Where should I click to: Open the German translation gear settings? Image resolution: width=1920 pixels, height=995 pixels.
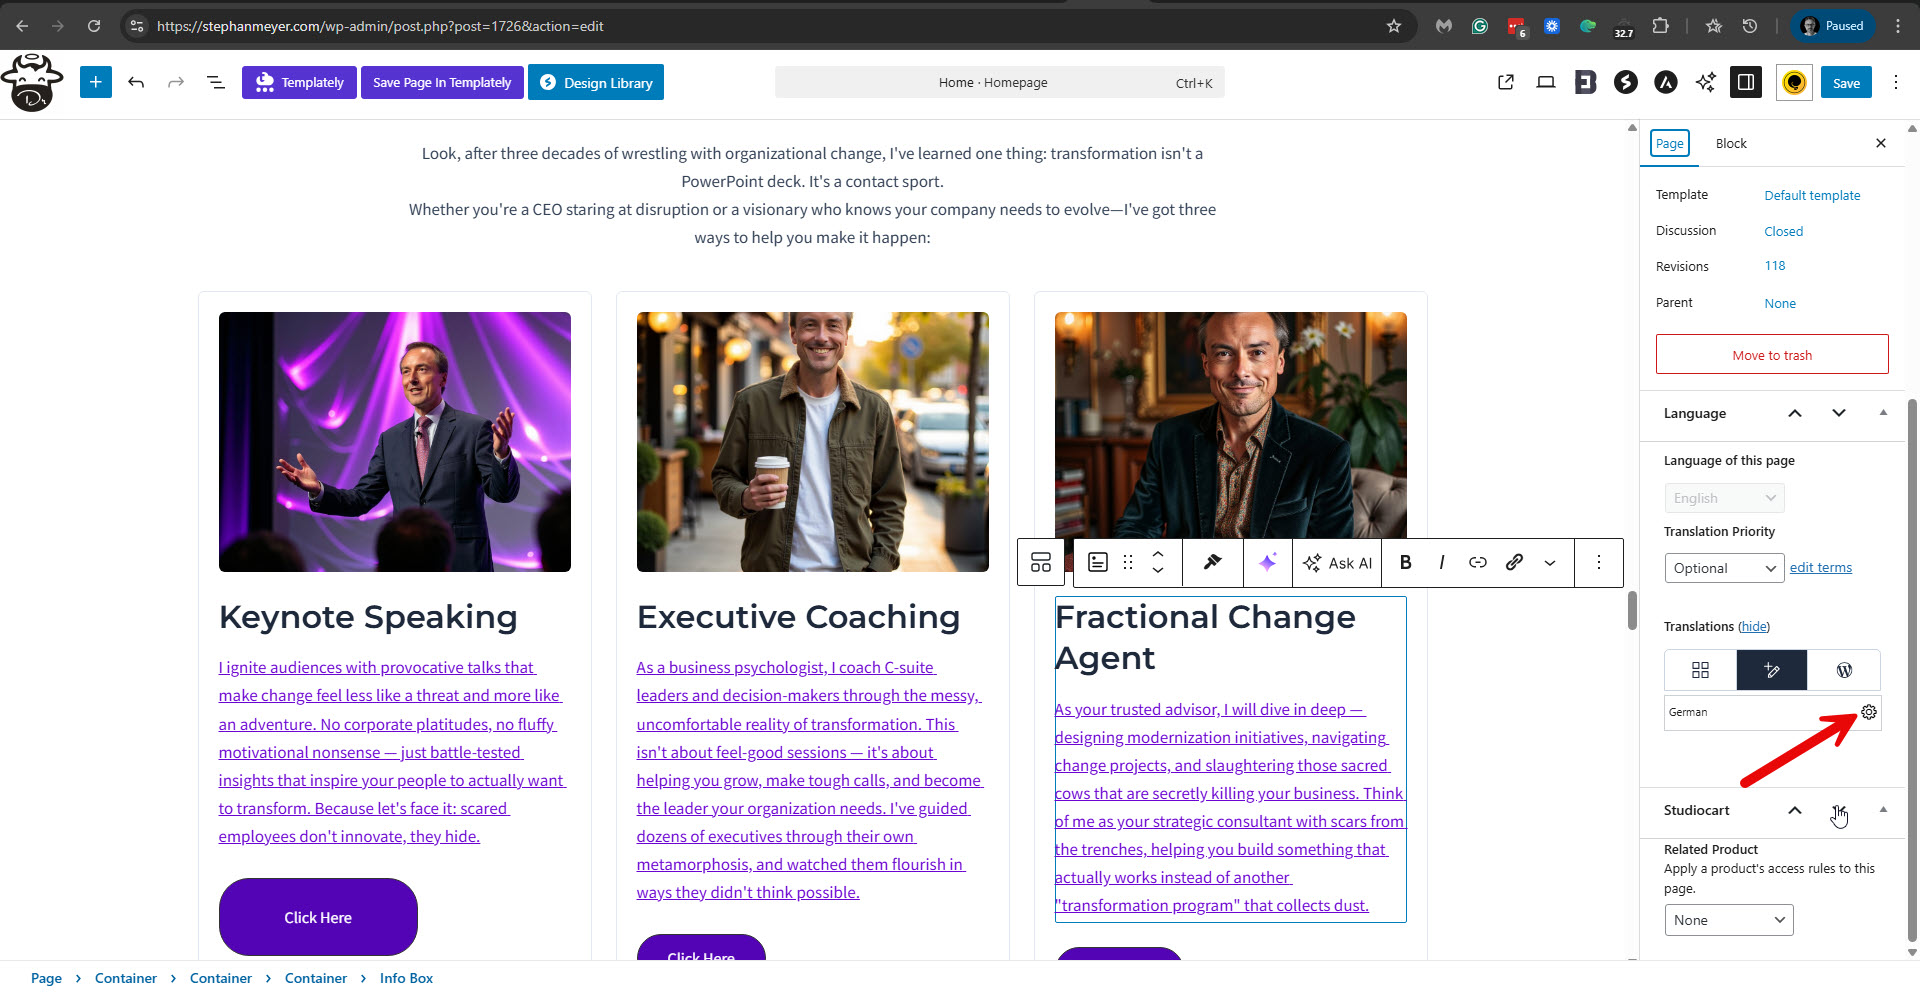pyautogui.click(x=1868, y=712)
